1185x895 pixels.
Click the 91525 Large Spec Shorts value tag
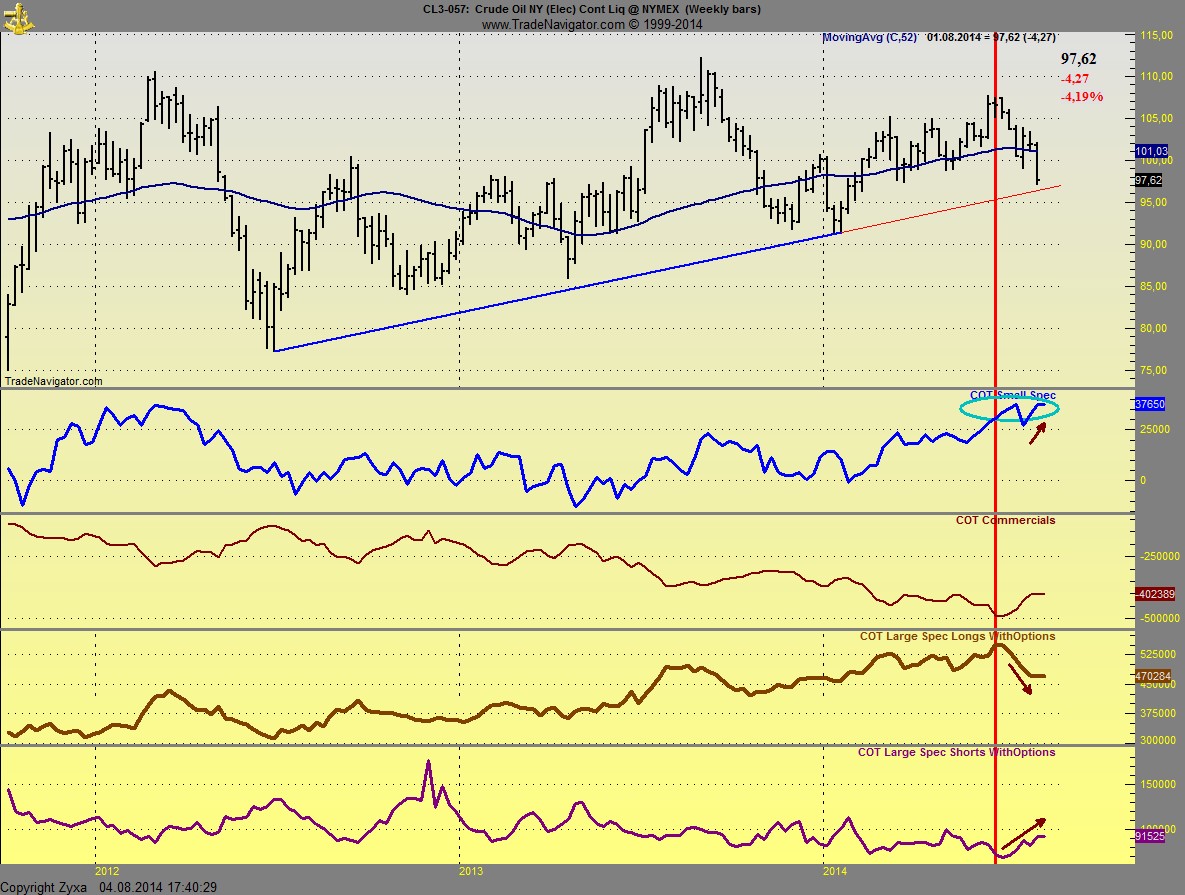click(1151, 836)
